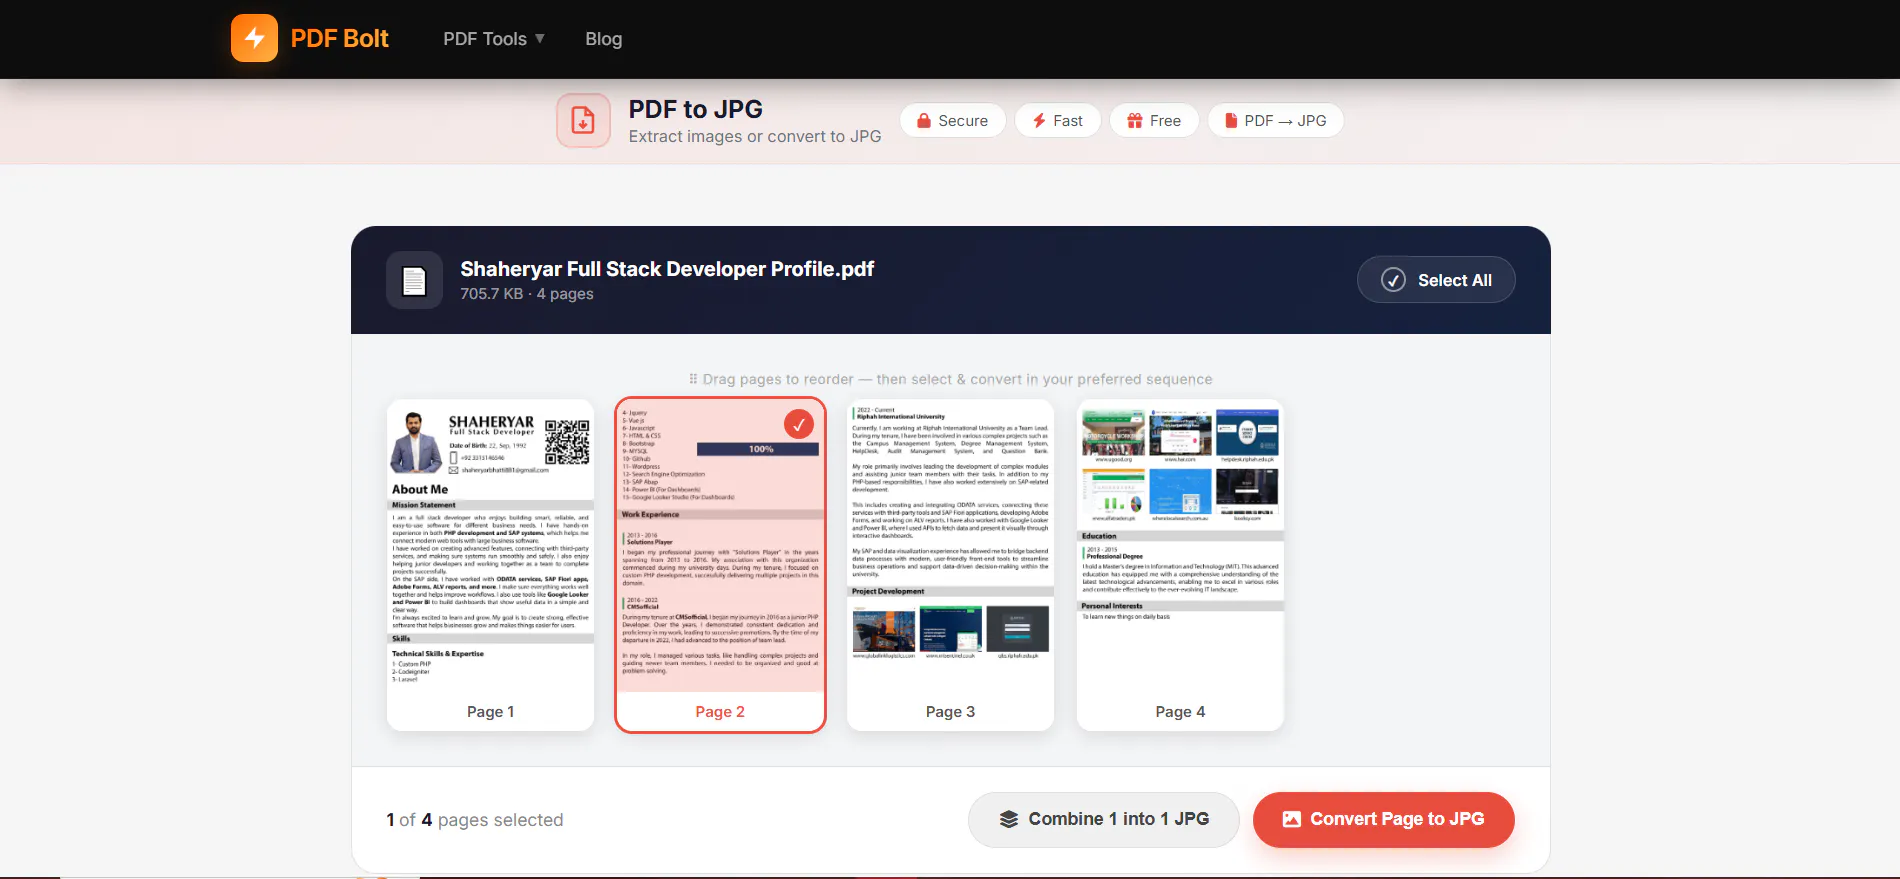
Task: Click the 'PDF to JPG' heading
Action: click(696, 109)
